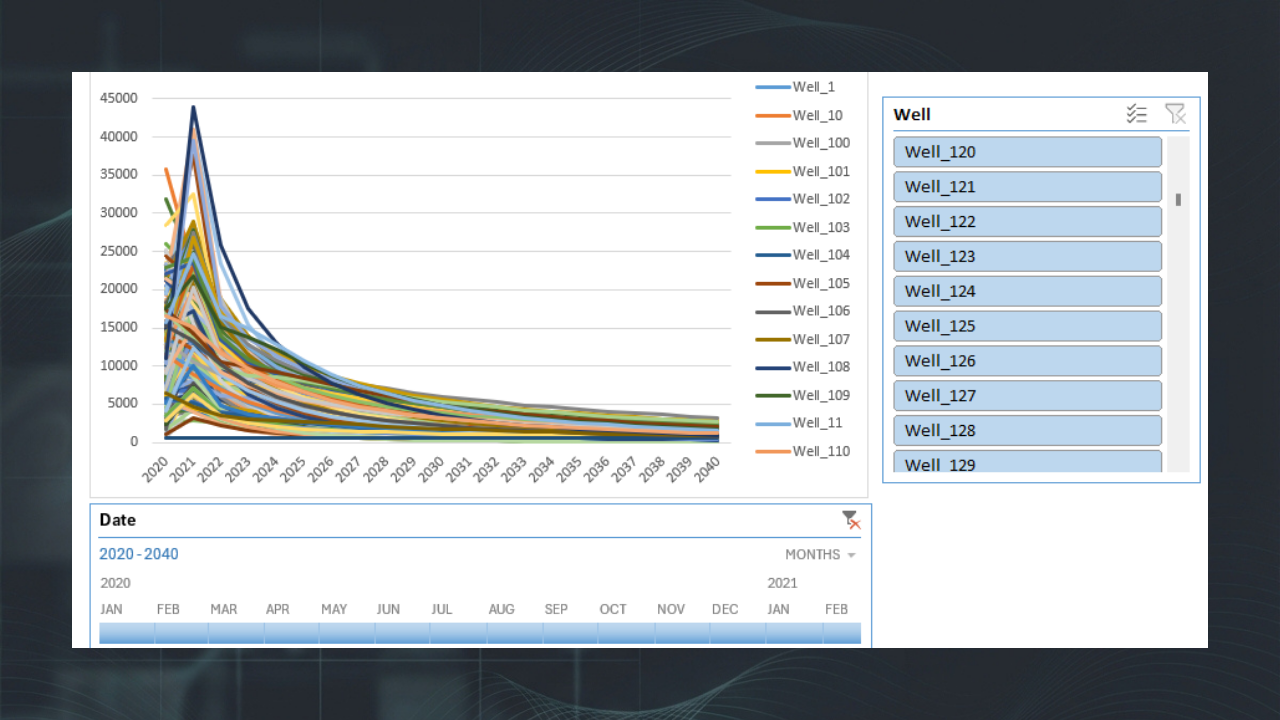Select Well_126 in the slicer
The height and width of the screenshot is (720, 1280).
1028,361
